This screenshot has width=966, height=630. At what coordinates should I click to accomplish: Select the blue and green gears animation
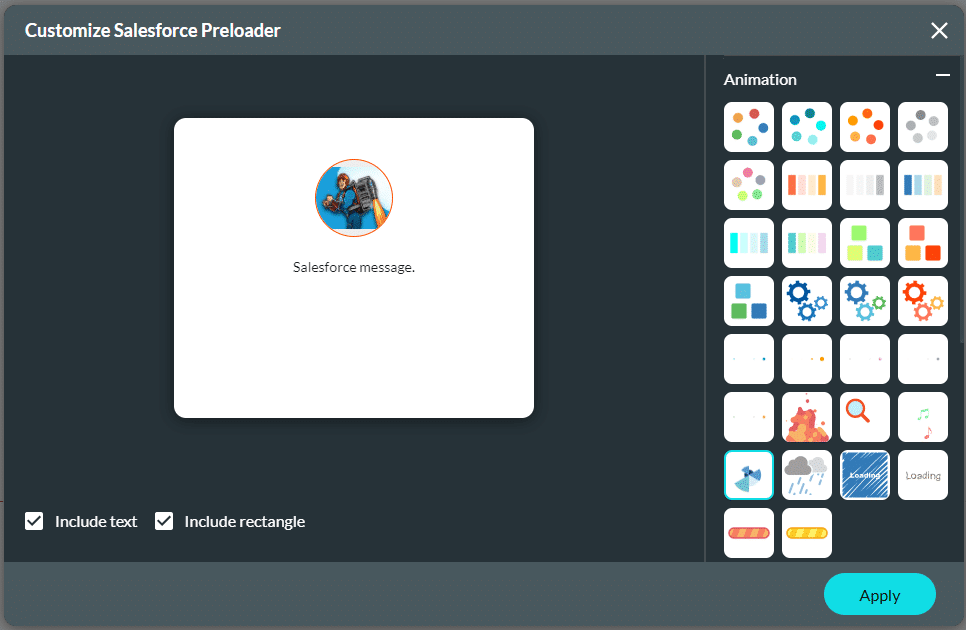point(864,300)
